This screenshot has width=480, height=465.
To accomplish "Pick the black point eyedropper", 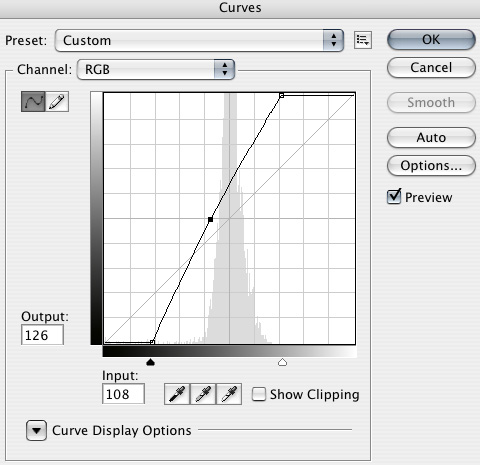I will tap(177, 394).
